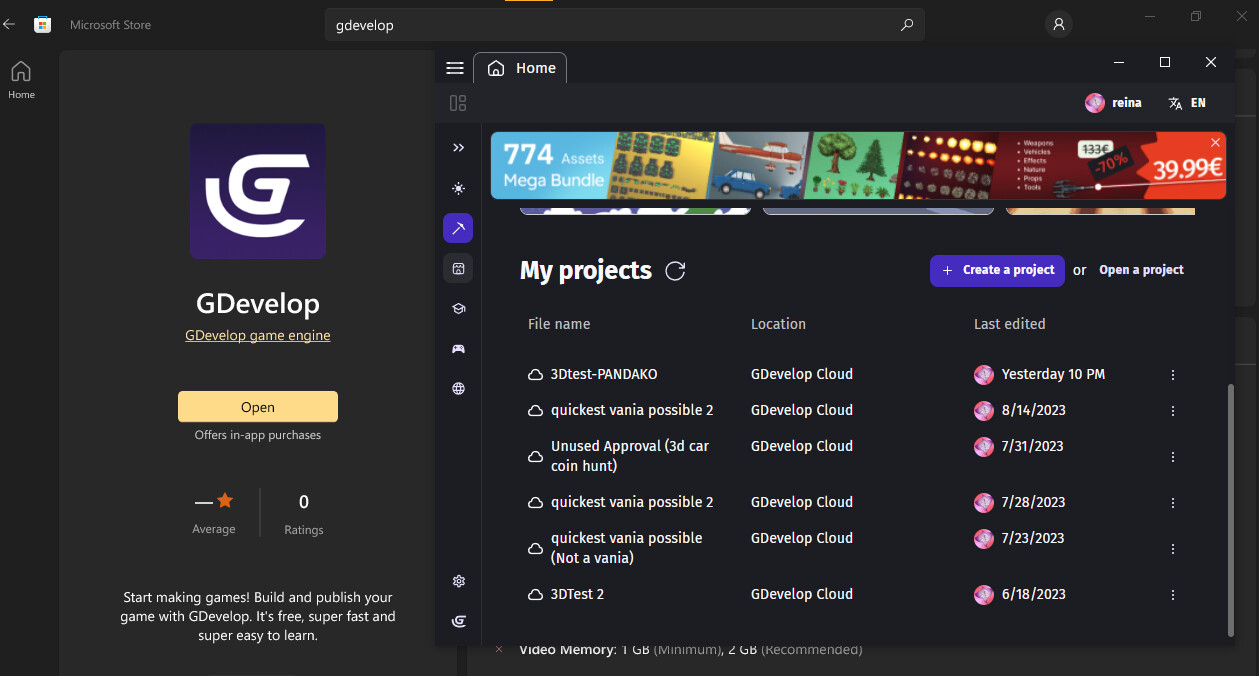Open the Community globe icon in the sidebar

tap(458, 389)
